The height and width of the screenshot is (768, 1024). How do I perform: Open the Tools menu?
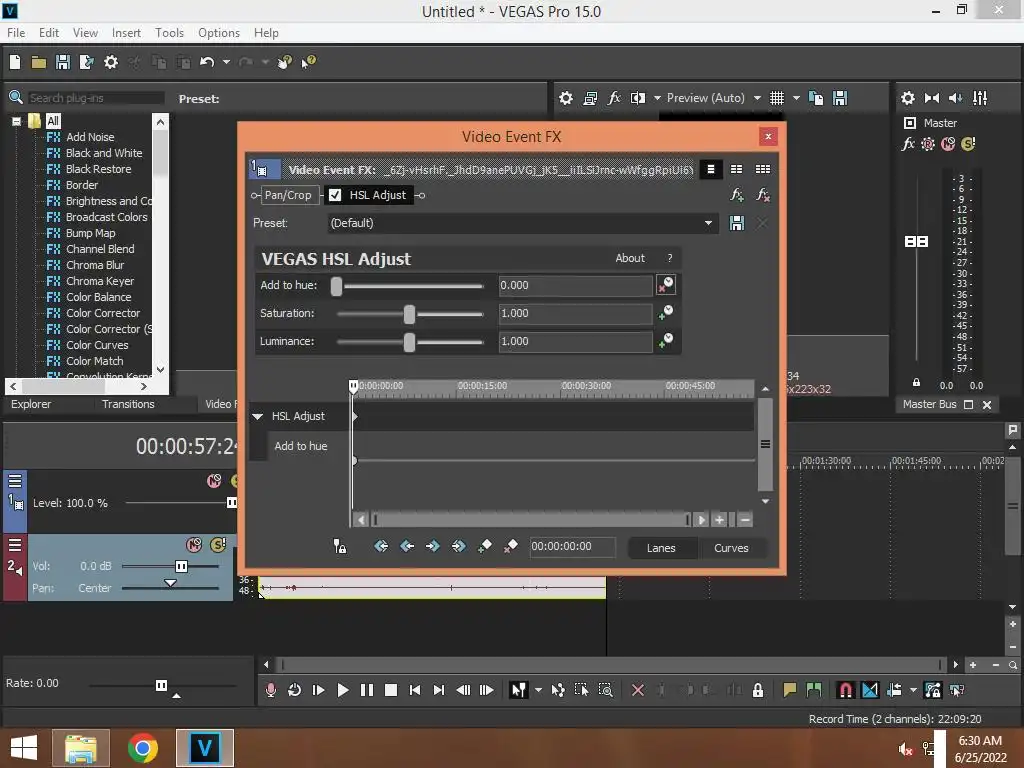(x=169, y=33)
